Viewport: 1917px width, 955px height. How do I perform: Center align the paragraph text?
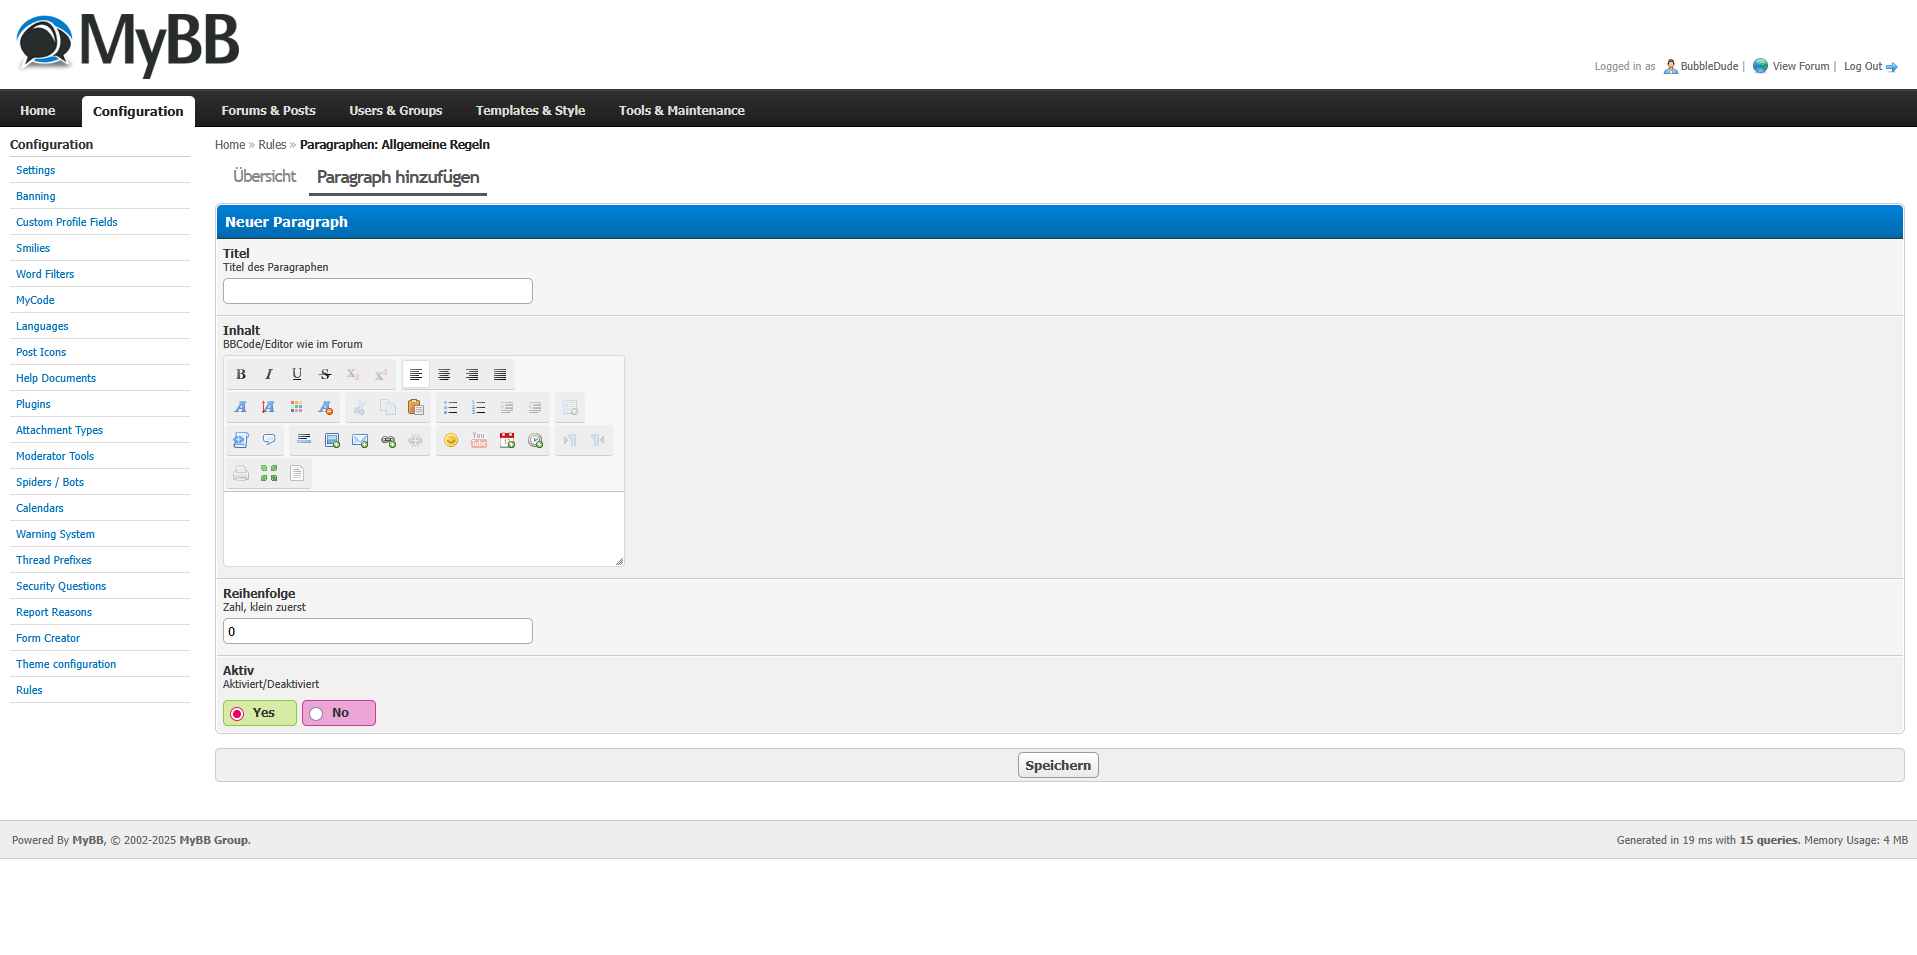[444, 374]
